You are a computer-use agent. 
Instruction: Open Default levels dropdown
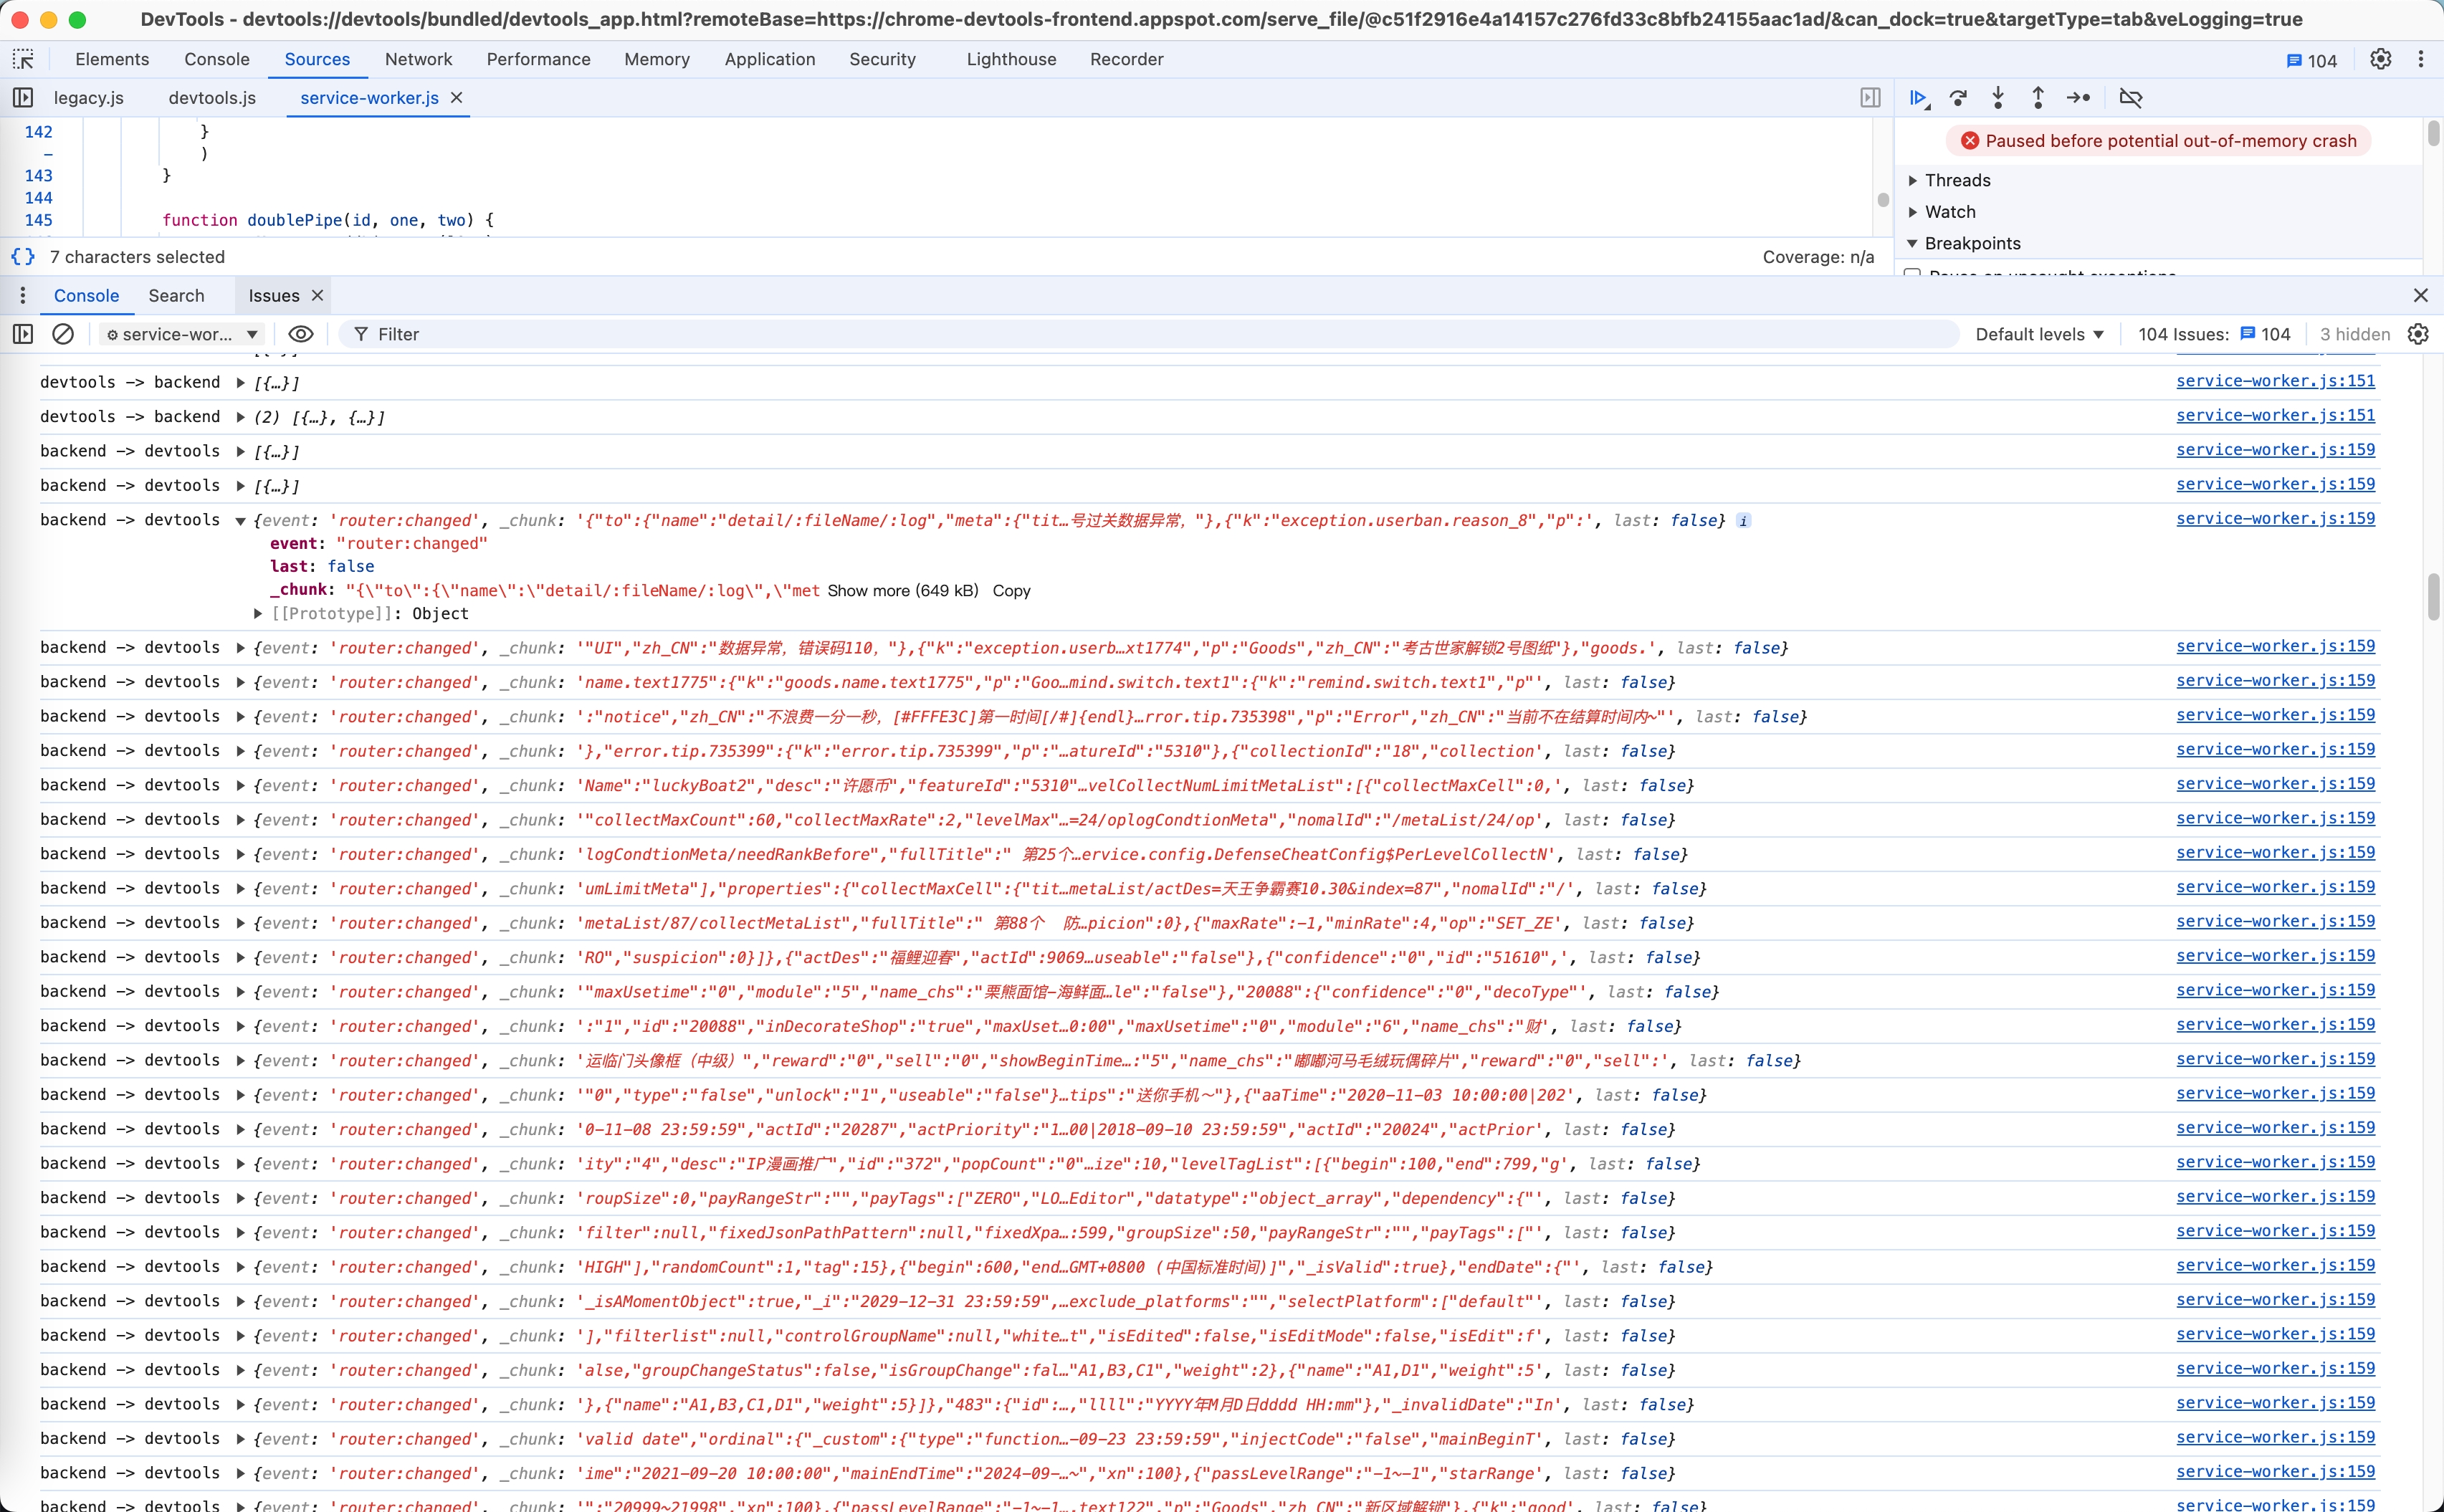2039,334
